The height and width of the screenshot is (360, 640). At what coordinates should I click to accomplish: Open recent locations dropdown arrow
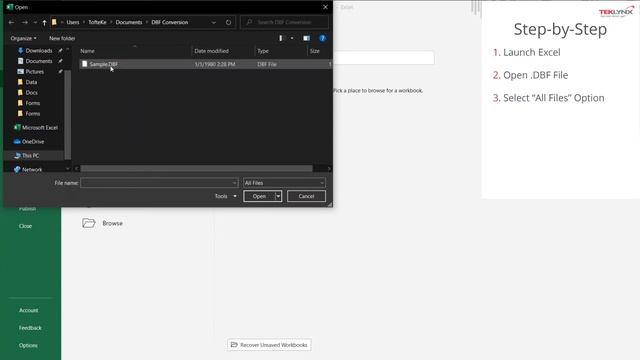point(35,22)
